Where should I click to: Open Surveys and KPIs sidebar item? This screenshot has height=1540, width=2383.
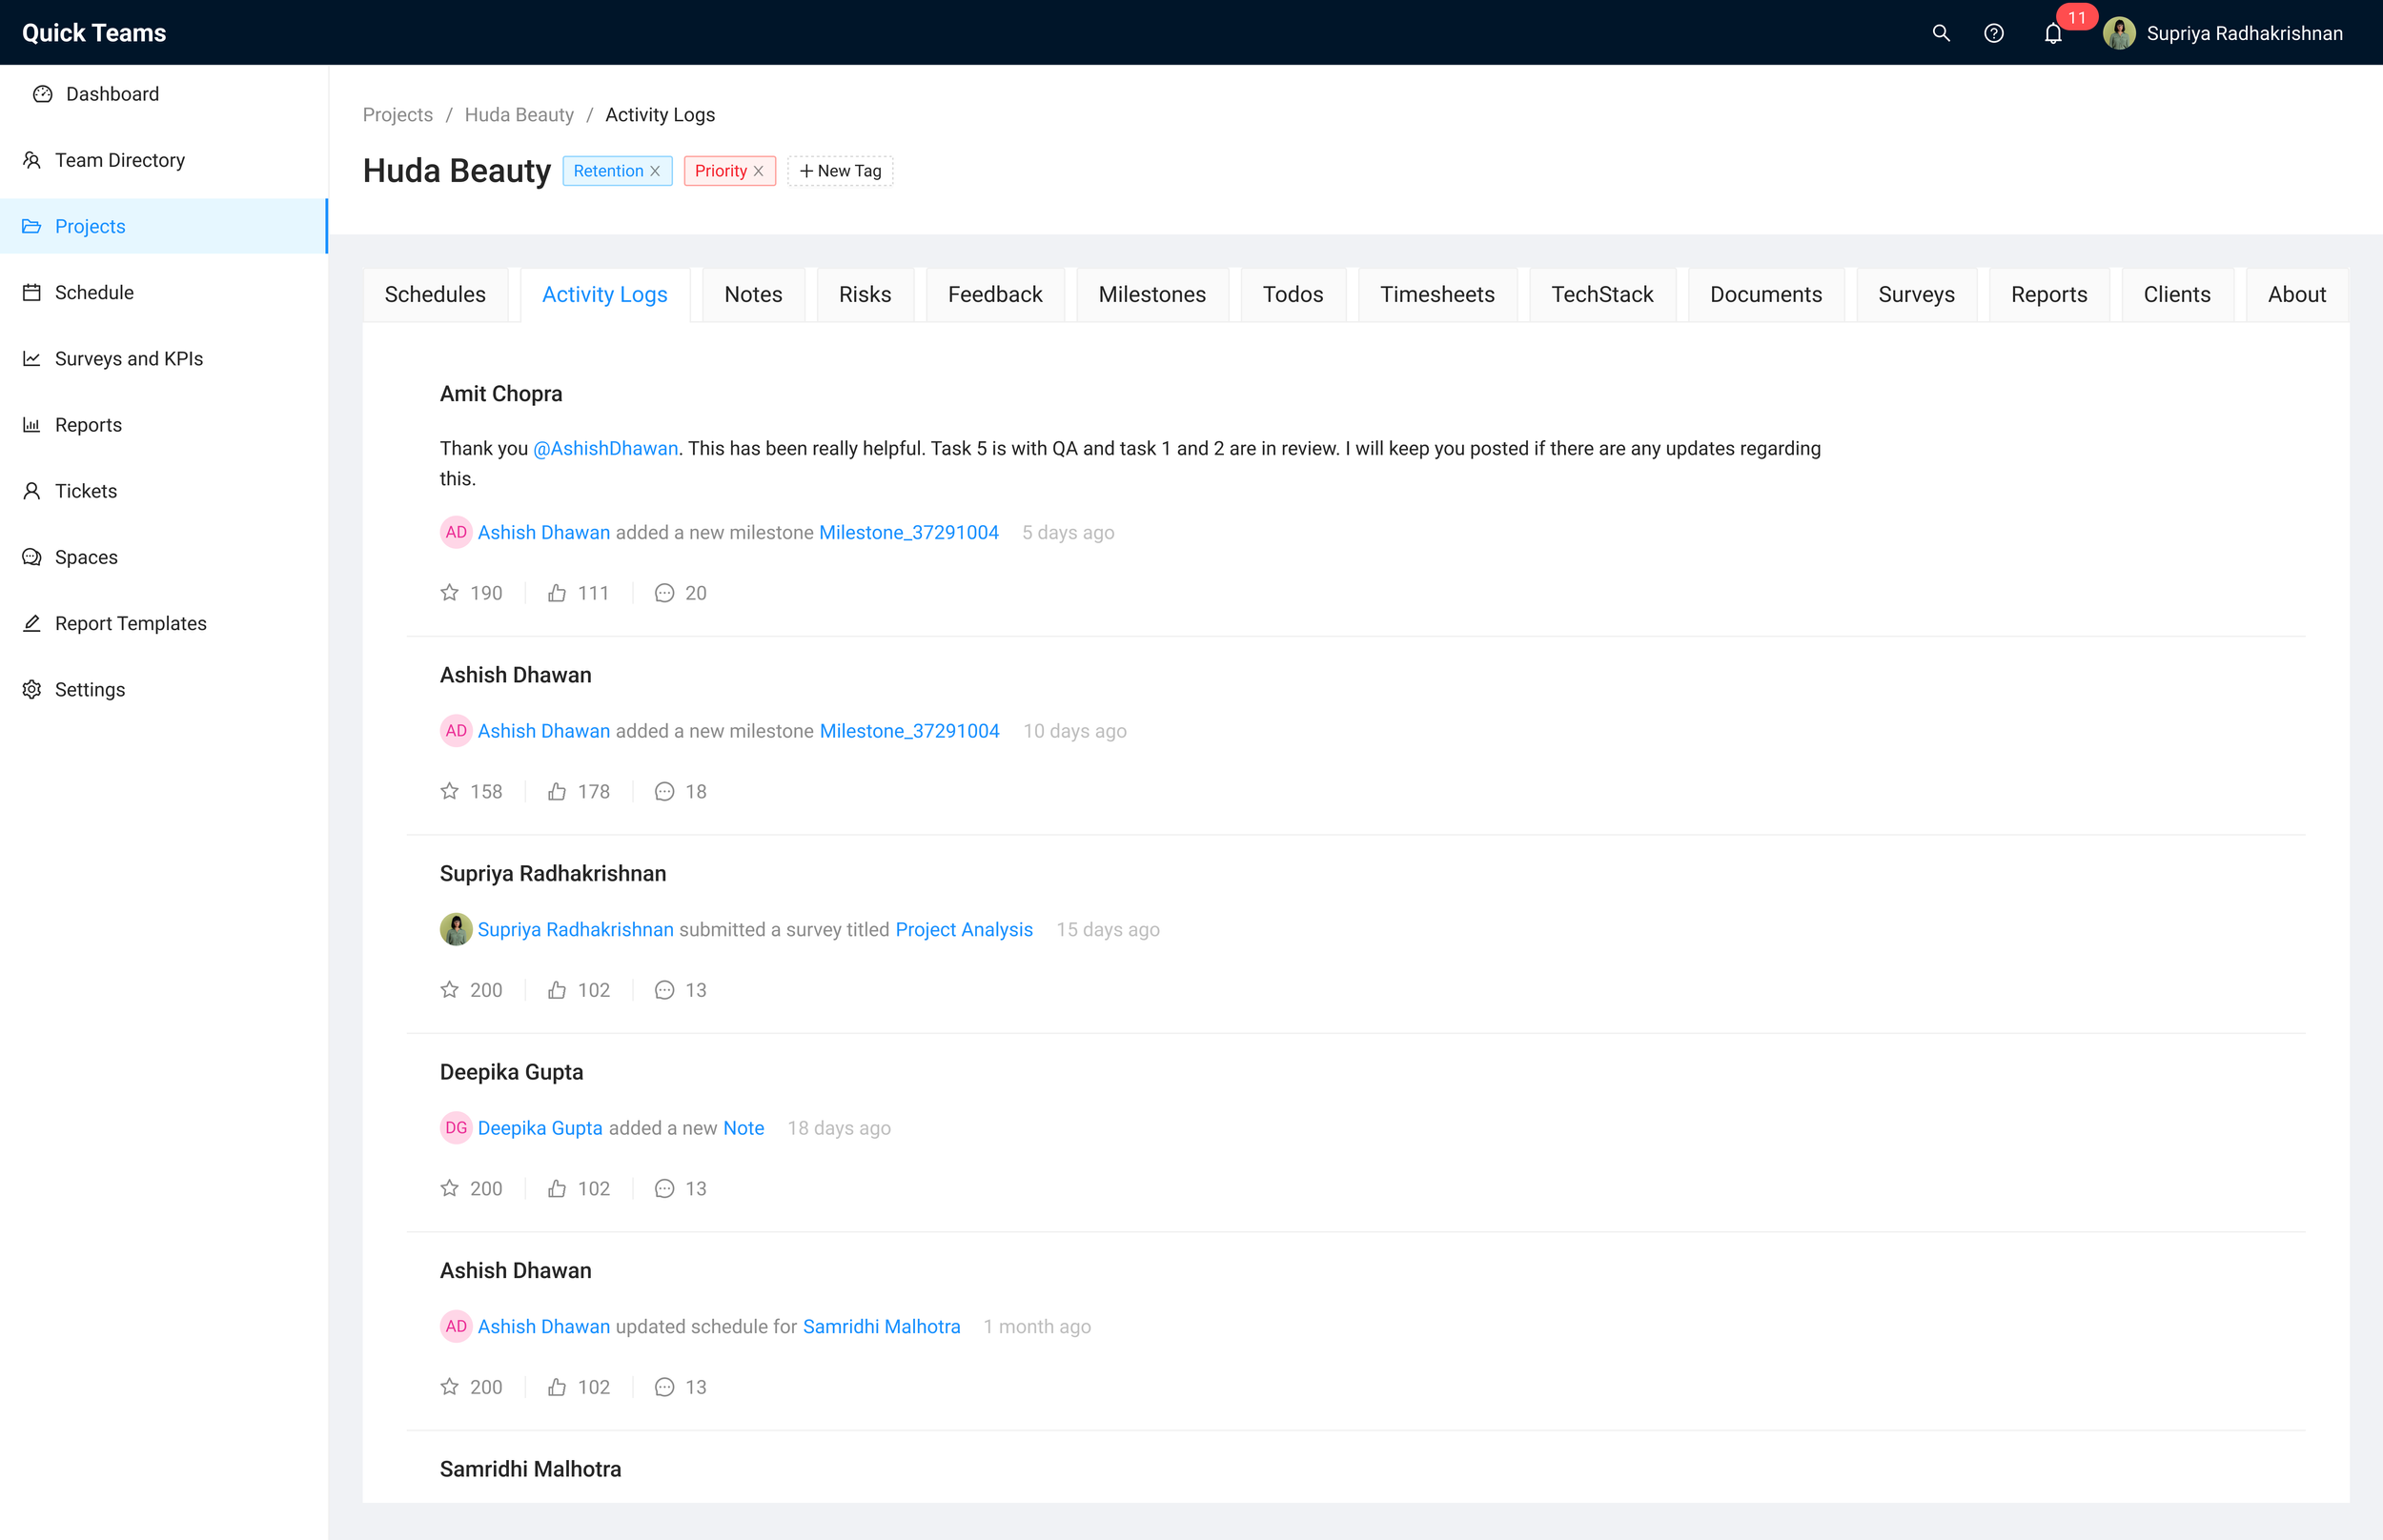pyautogui.click(x=128, y=359)
